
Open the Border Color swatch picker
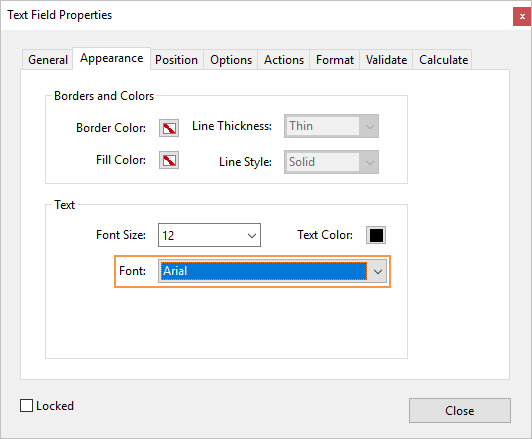click(169, 128)
